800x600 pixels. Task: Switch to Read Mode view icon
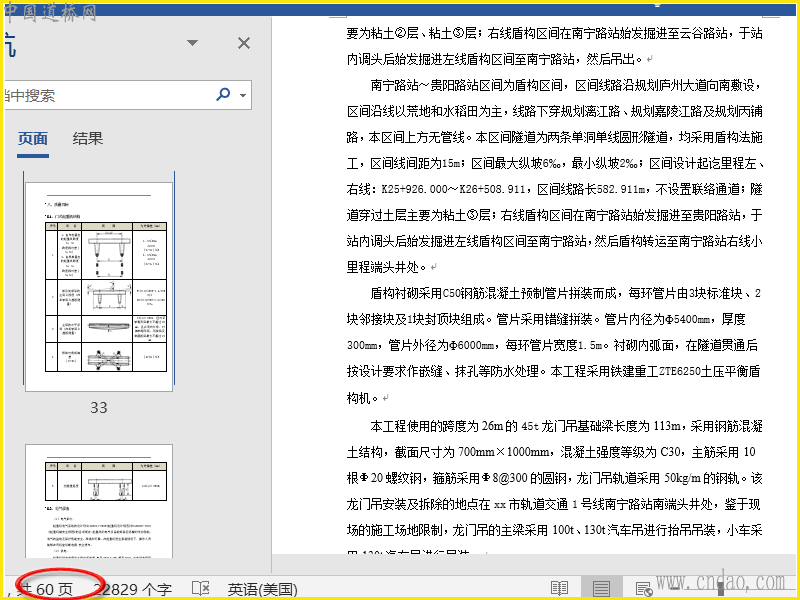click(x=560, y=588)
